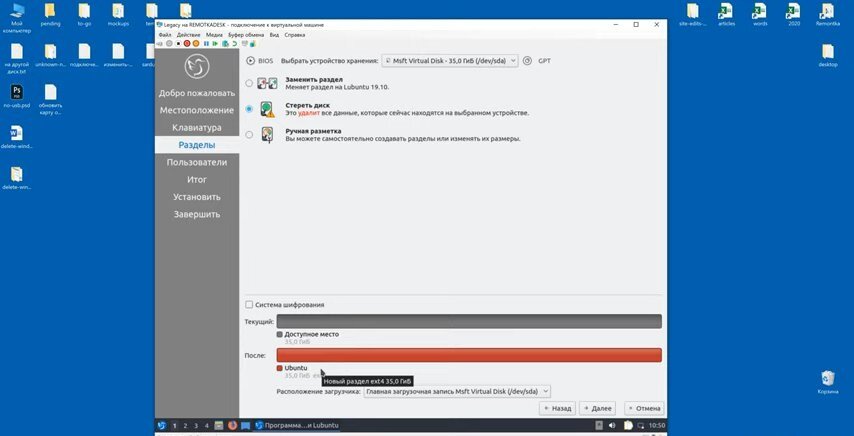Enable the encryption system checkbox
The width and height of the screenshot is (854, 436).
(x=249, y=305)
